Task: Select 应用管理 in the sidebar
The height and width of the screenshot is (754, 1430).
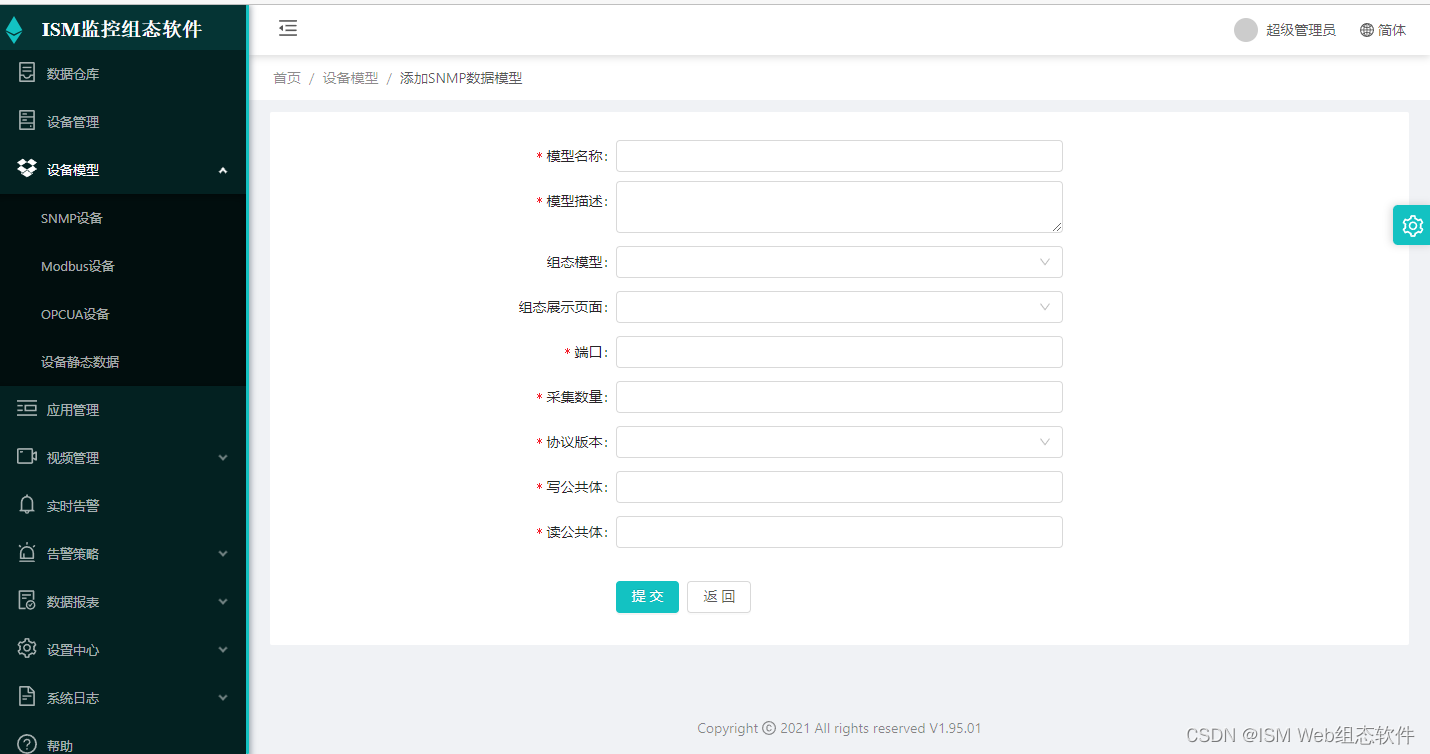Action: [x=123, y=410]
